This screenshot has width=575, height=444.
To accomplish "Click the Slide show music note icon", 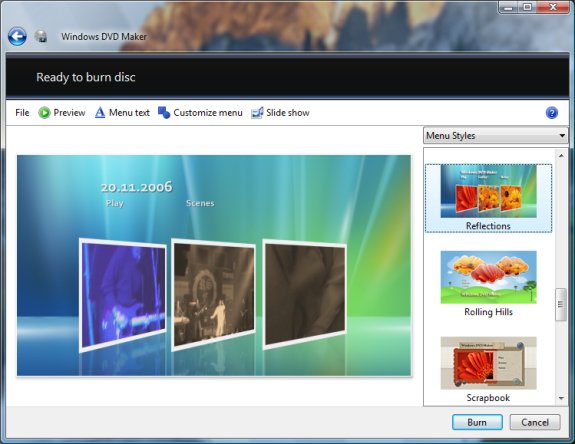I will (x=257, y=113).
